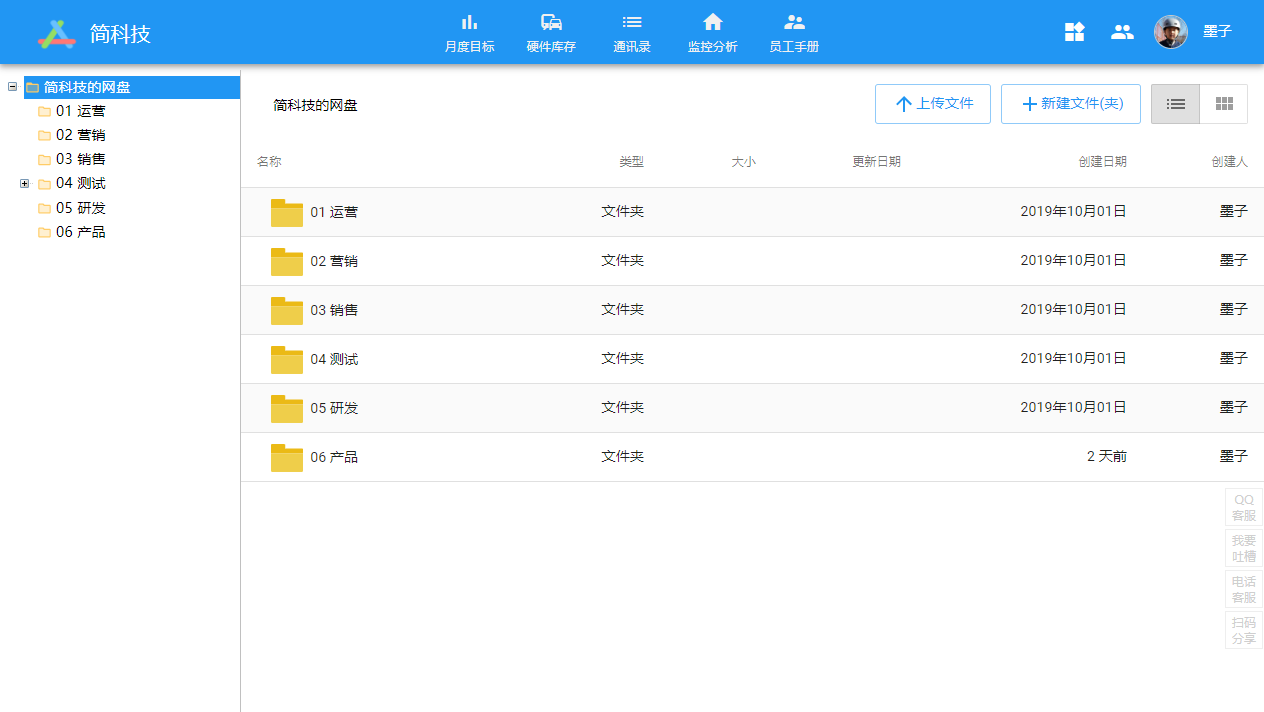Click the 通讯录 list icon

632,23
